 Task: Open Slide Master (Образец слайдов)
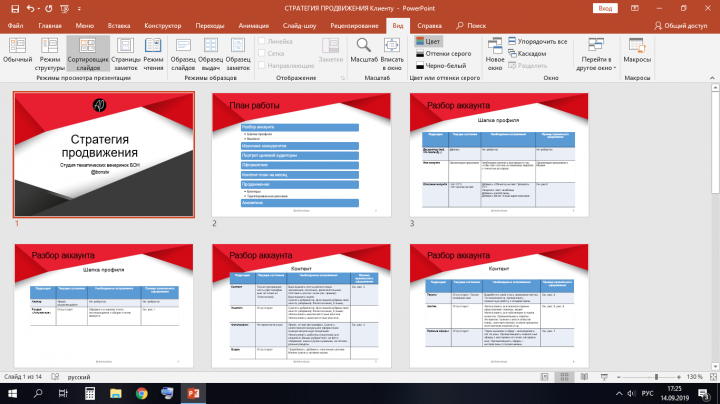click(183, 54)
